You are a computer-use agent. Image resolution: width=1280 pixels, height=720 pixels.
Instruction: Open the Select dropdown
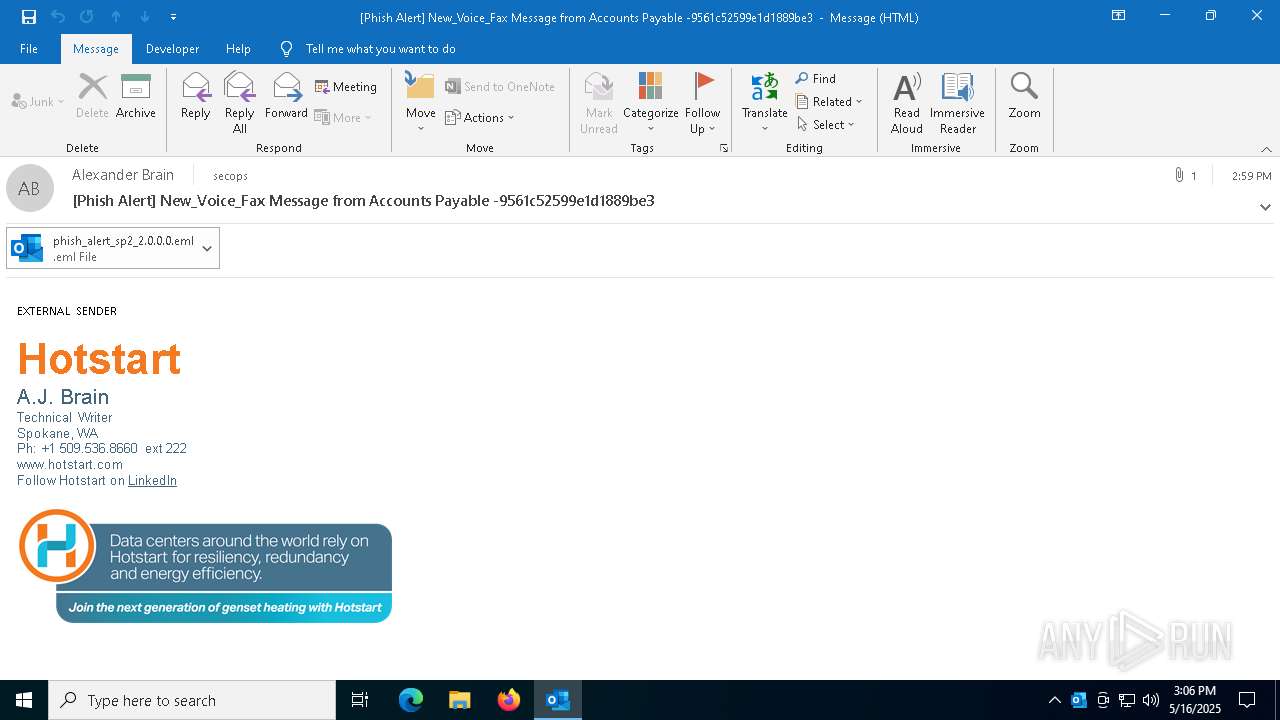click(x=826, y=124)
